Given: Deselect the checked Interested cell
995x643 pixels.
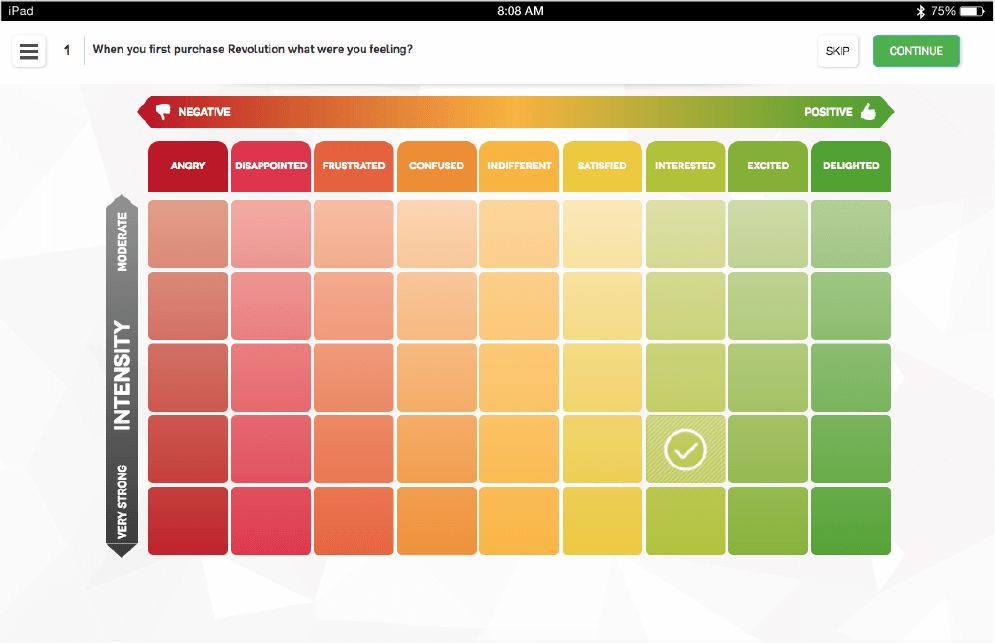Looking at the screenshot, I should [685, 451].
